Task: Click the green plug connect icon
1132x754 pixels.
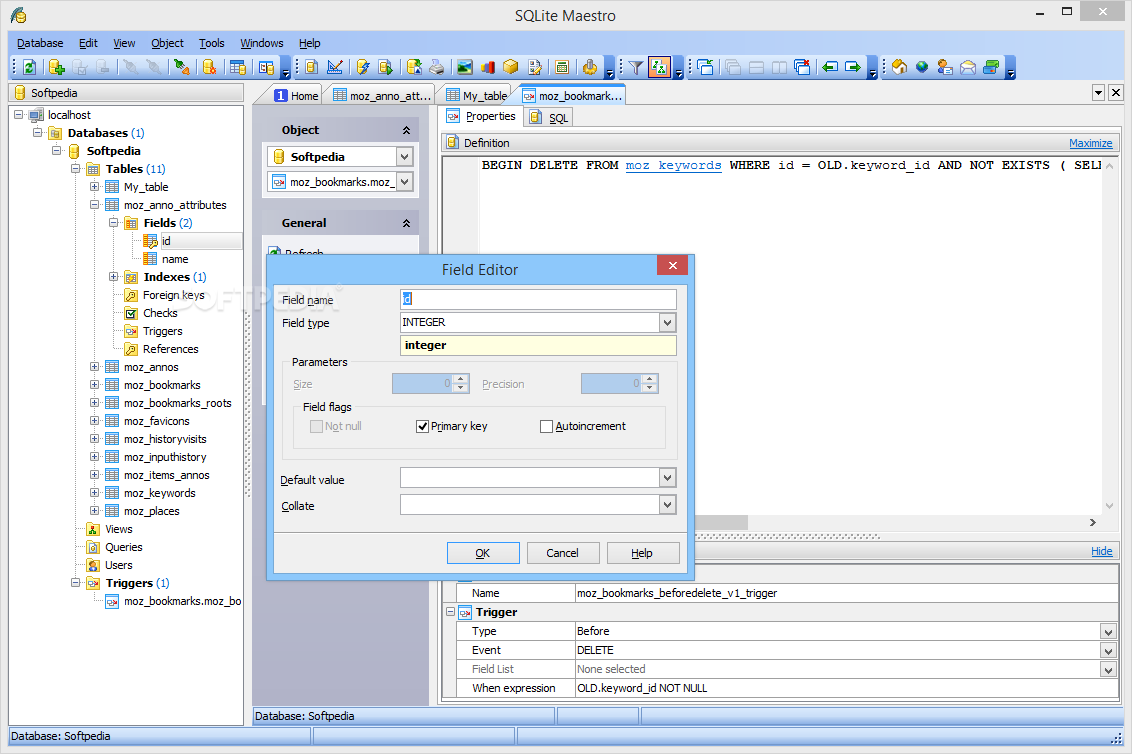Action: (181, 67)
